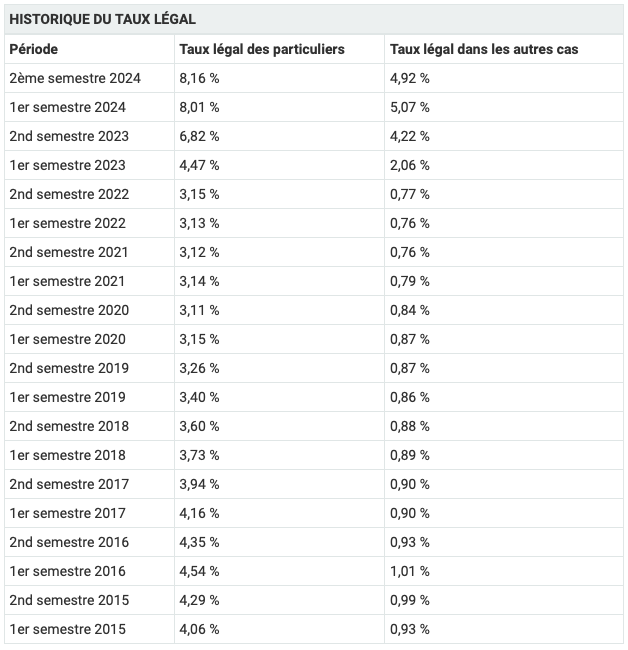Select the 0,88 % rate cell
This screenshot has width=628, height=650.
coord(409,426)
